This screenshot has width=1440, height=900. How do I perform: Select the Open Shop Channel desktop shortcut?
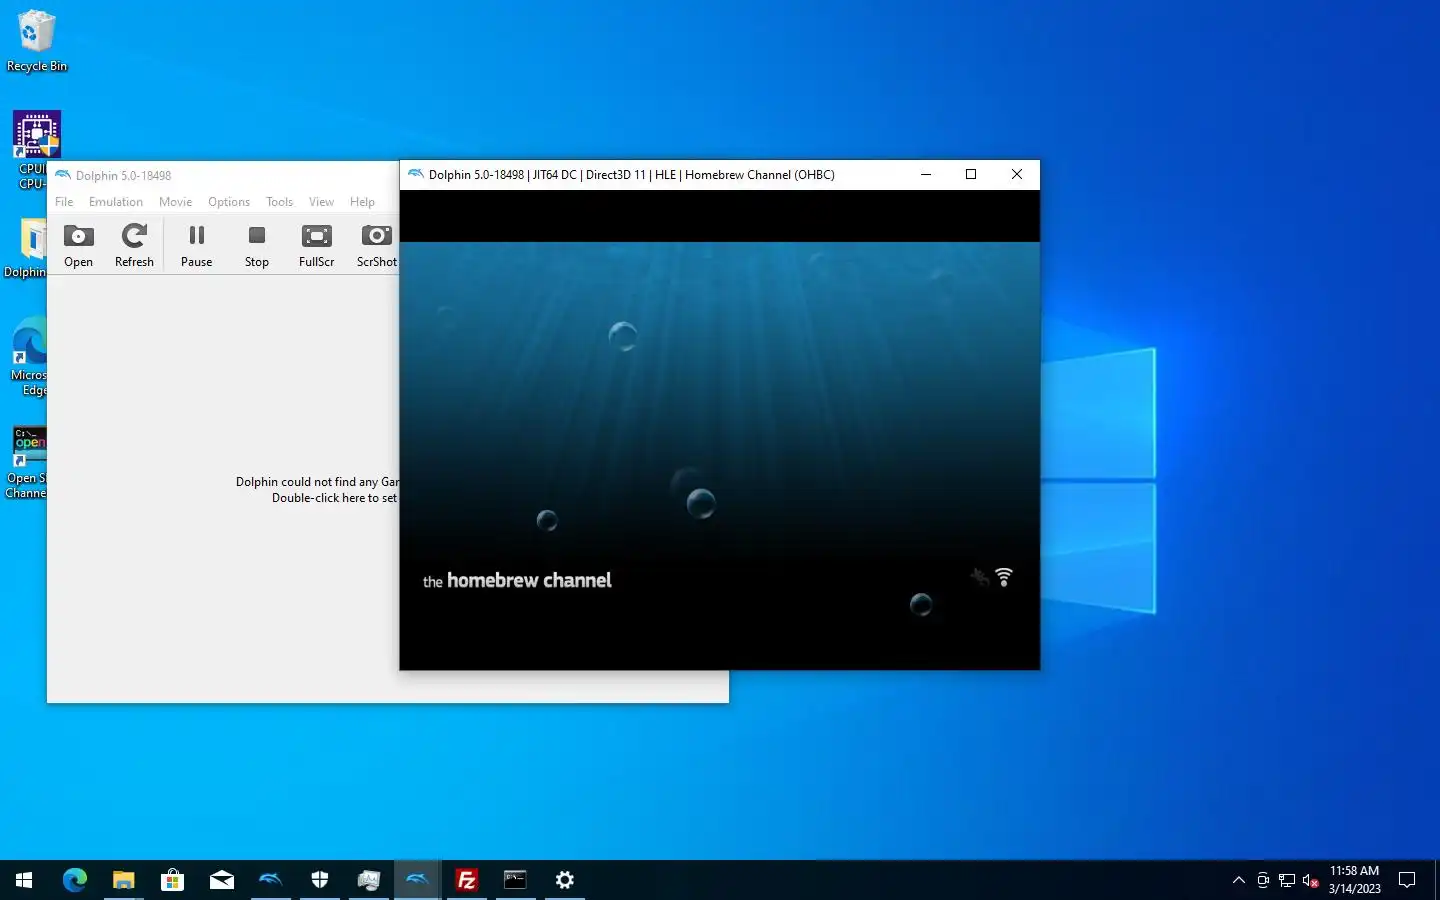point(27,462)
